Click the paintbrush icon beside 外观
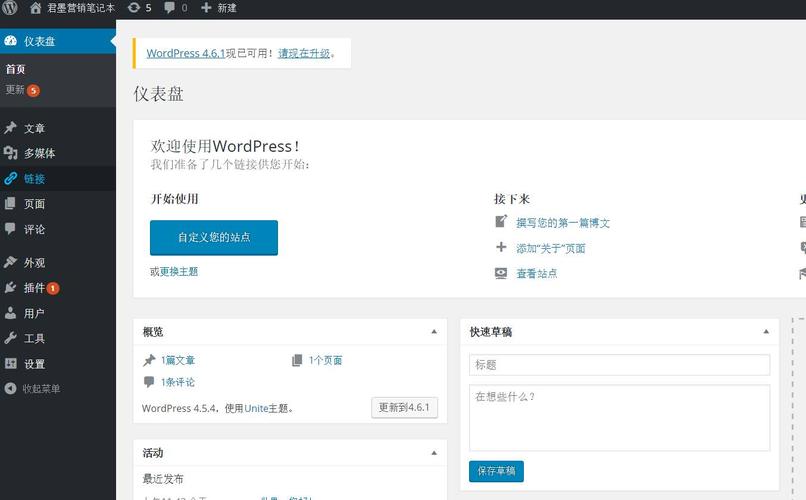 coord(10,262)
